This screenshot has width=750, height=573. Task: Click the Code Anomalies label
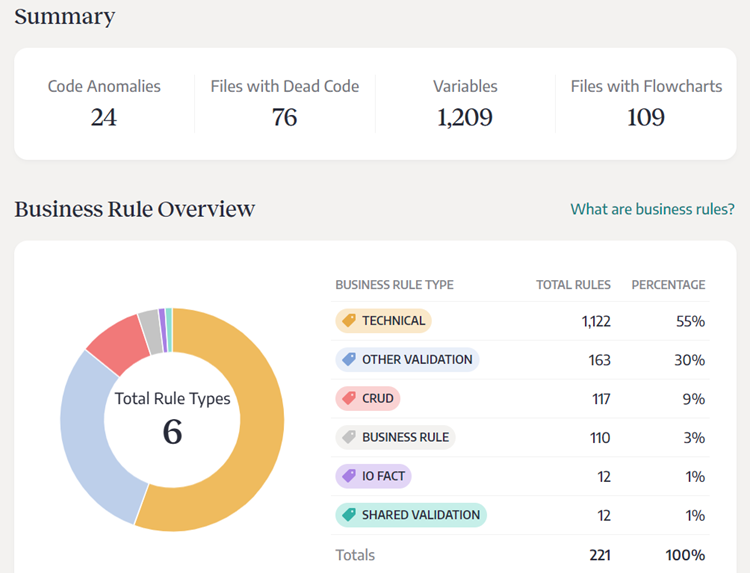[x=104, y=86]
